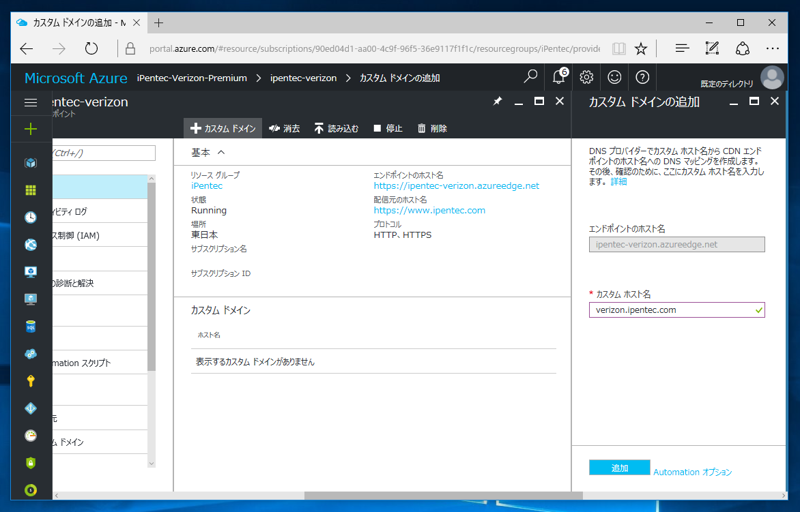Click 削除 delete toolbar button
Screen dimensions: 800x512
(x=432, y=129)
